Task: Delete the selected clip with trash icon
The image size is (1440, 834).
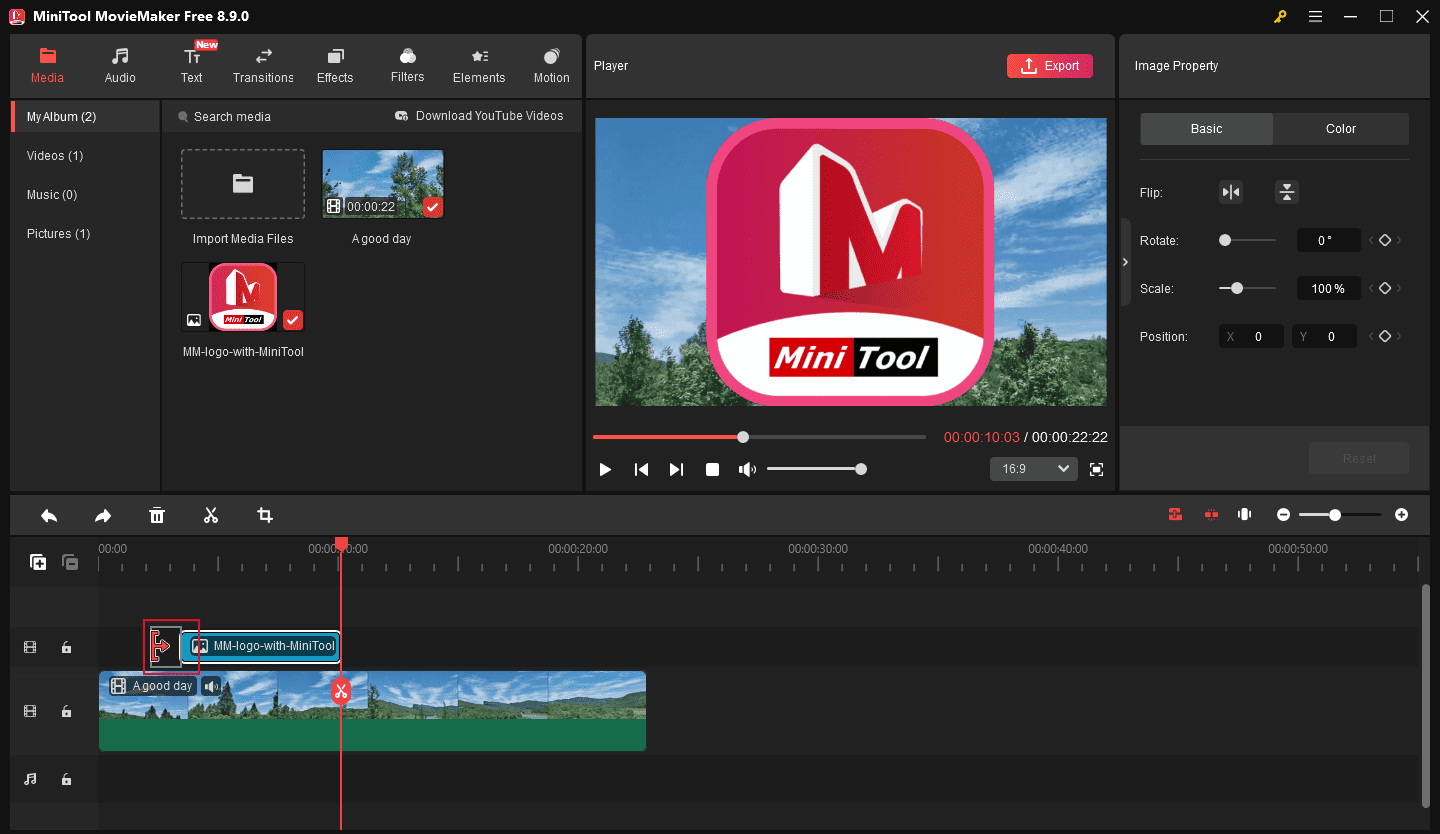Action: tap(157, 515)
